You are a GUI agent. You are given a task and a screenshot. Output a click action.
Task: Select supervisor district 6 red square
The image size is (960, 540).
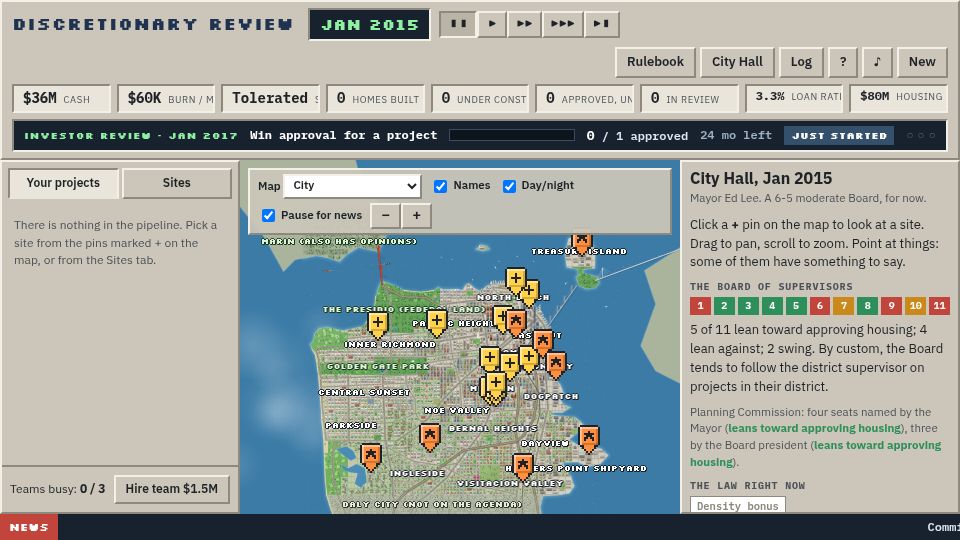point(820,306)
